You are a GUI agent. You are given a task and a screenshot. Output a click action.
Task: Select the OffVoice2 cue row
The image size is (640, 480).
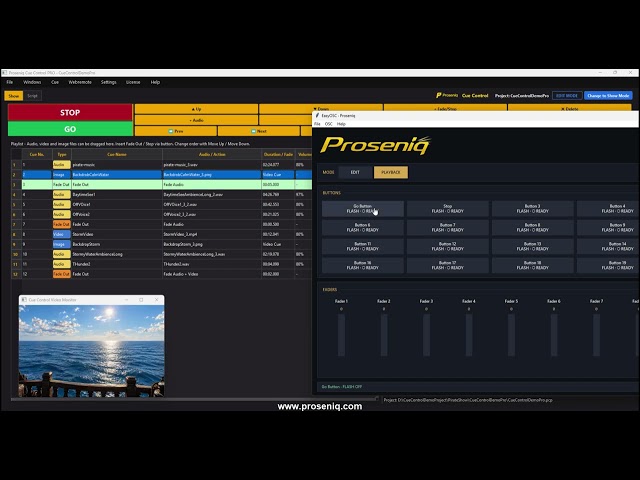(162, 214)
